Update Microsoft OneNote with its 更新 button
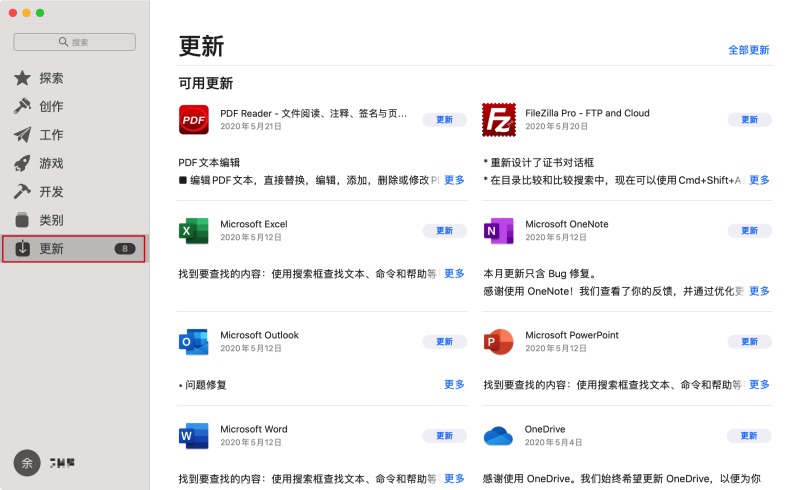 pos(749,231)
